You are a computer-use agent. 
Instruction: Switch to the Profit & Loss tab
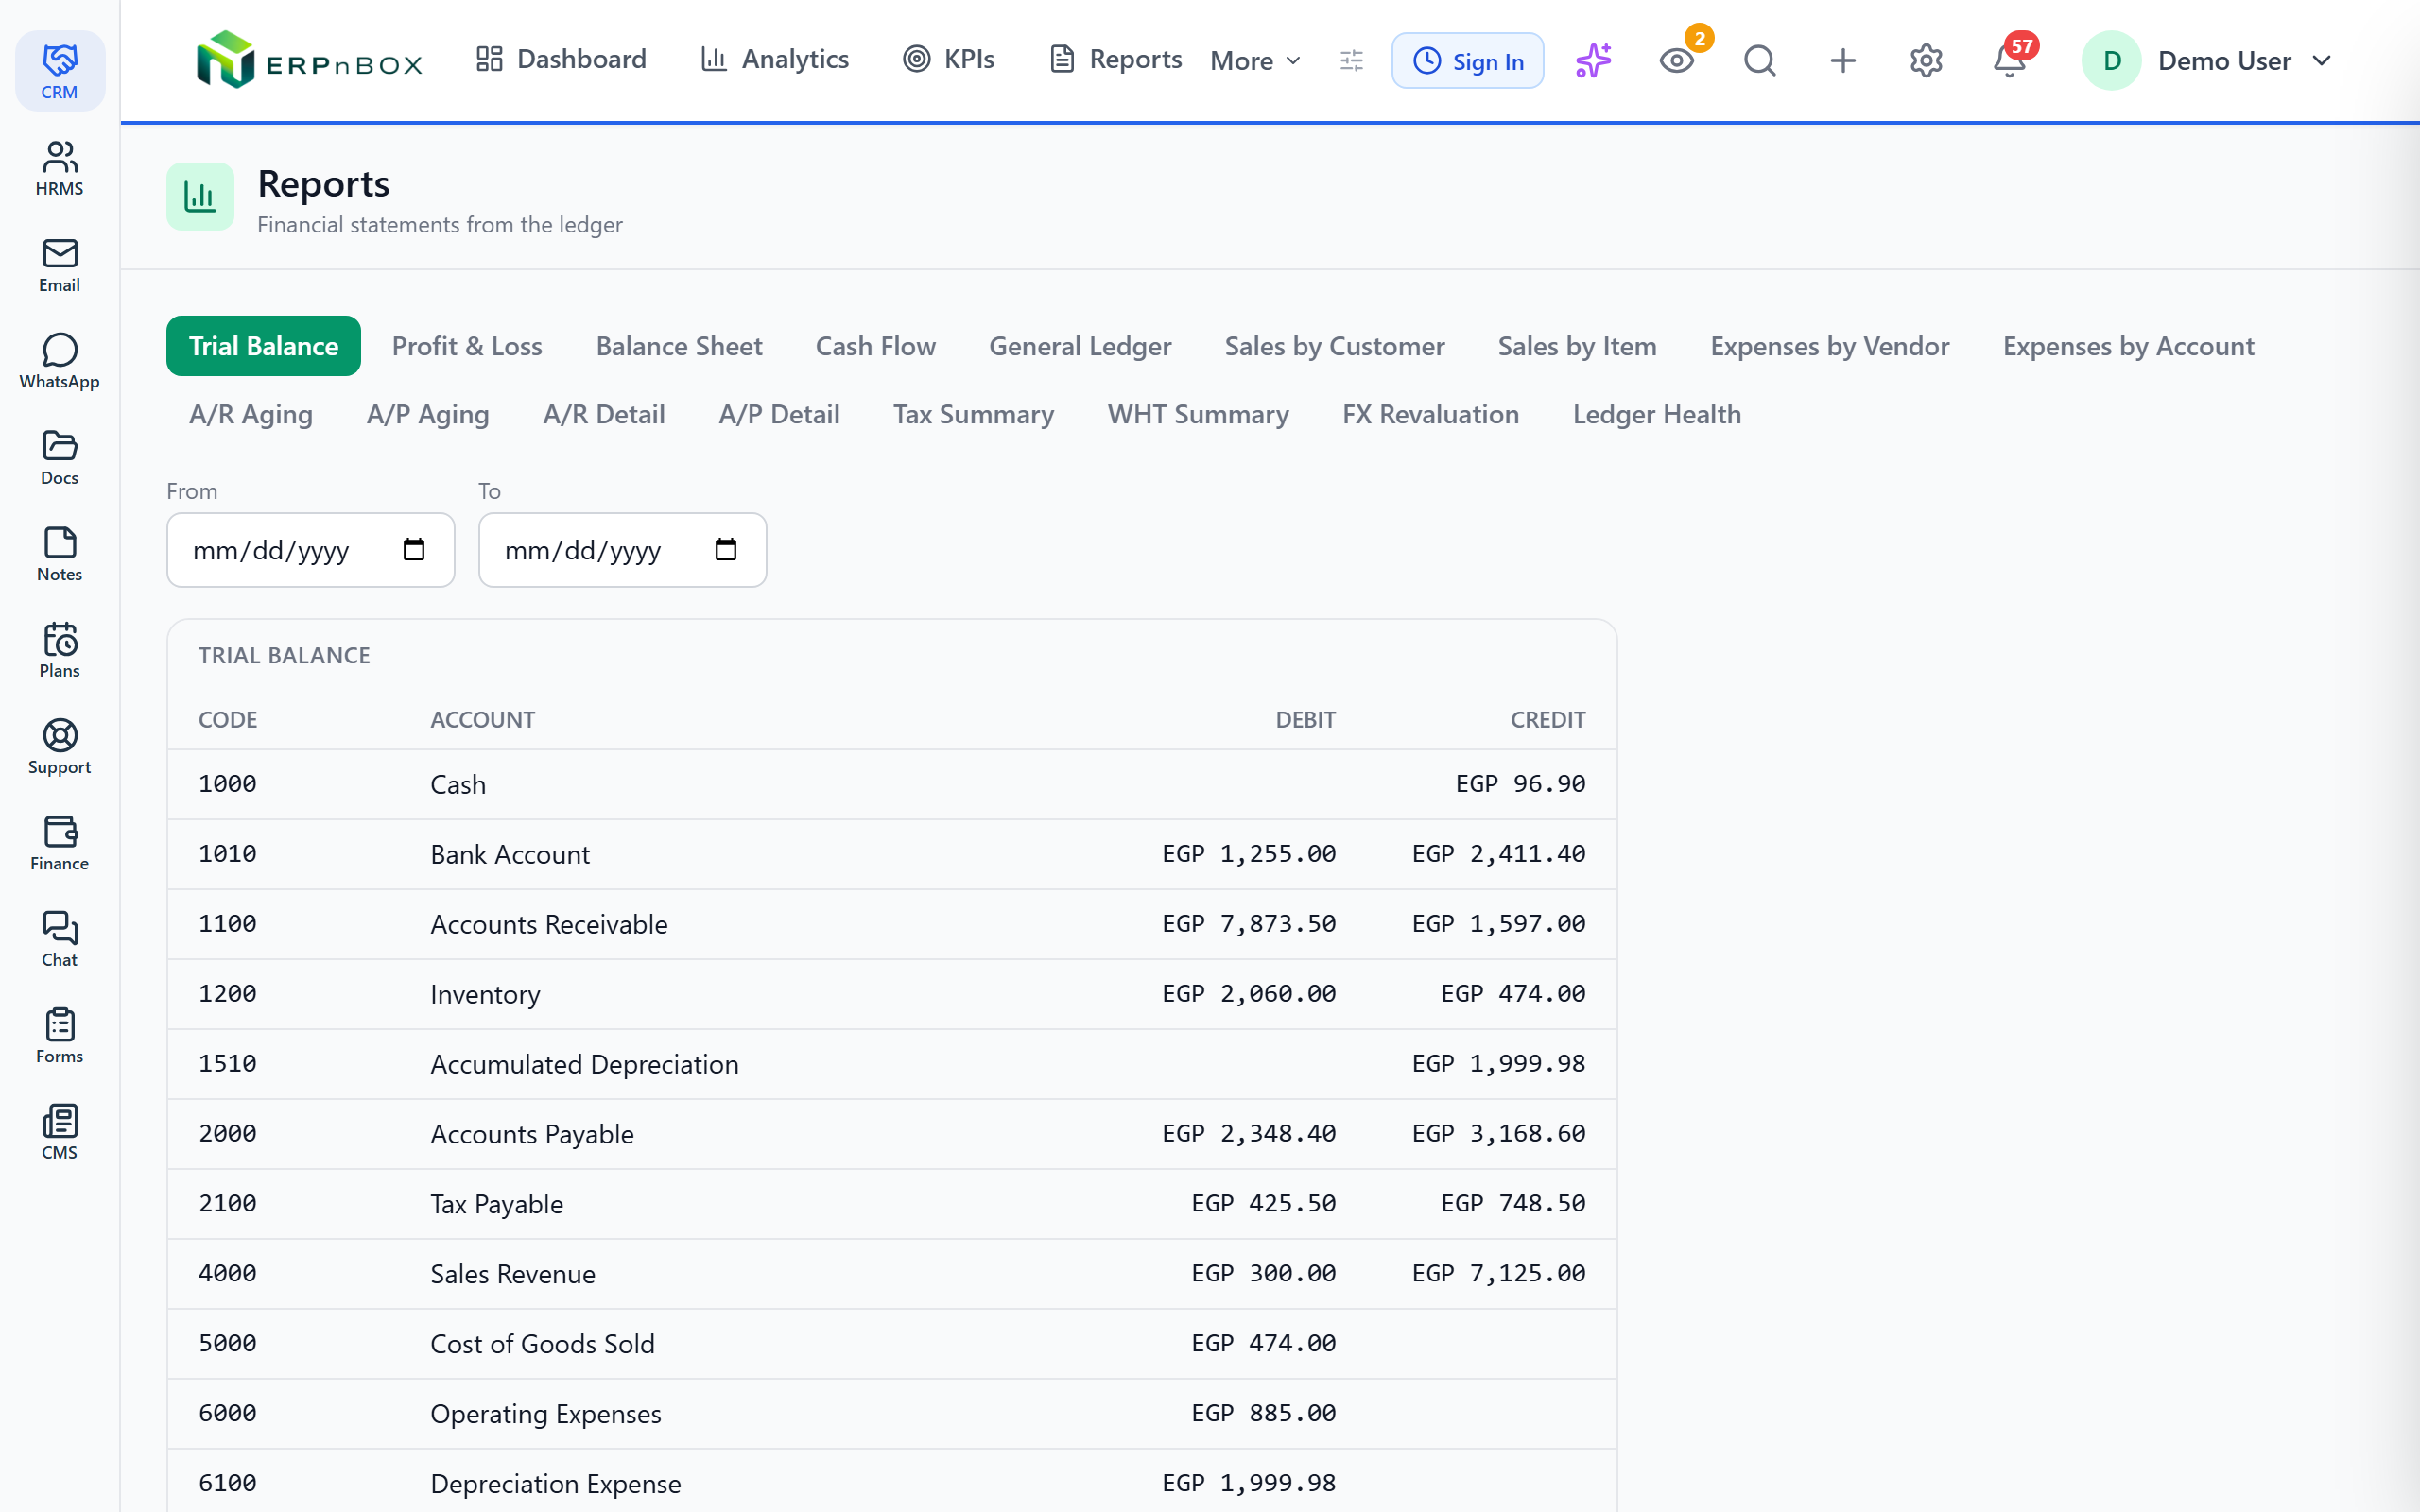(467, 346)
